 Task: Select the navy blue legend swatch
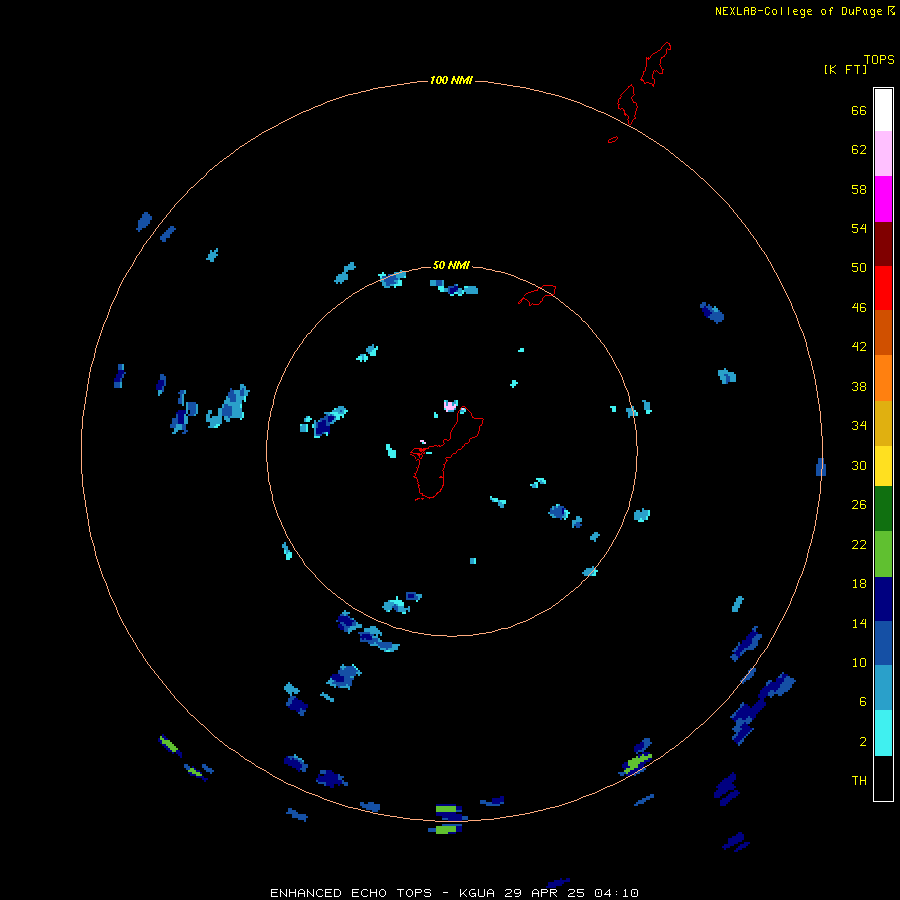[883, 599]
